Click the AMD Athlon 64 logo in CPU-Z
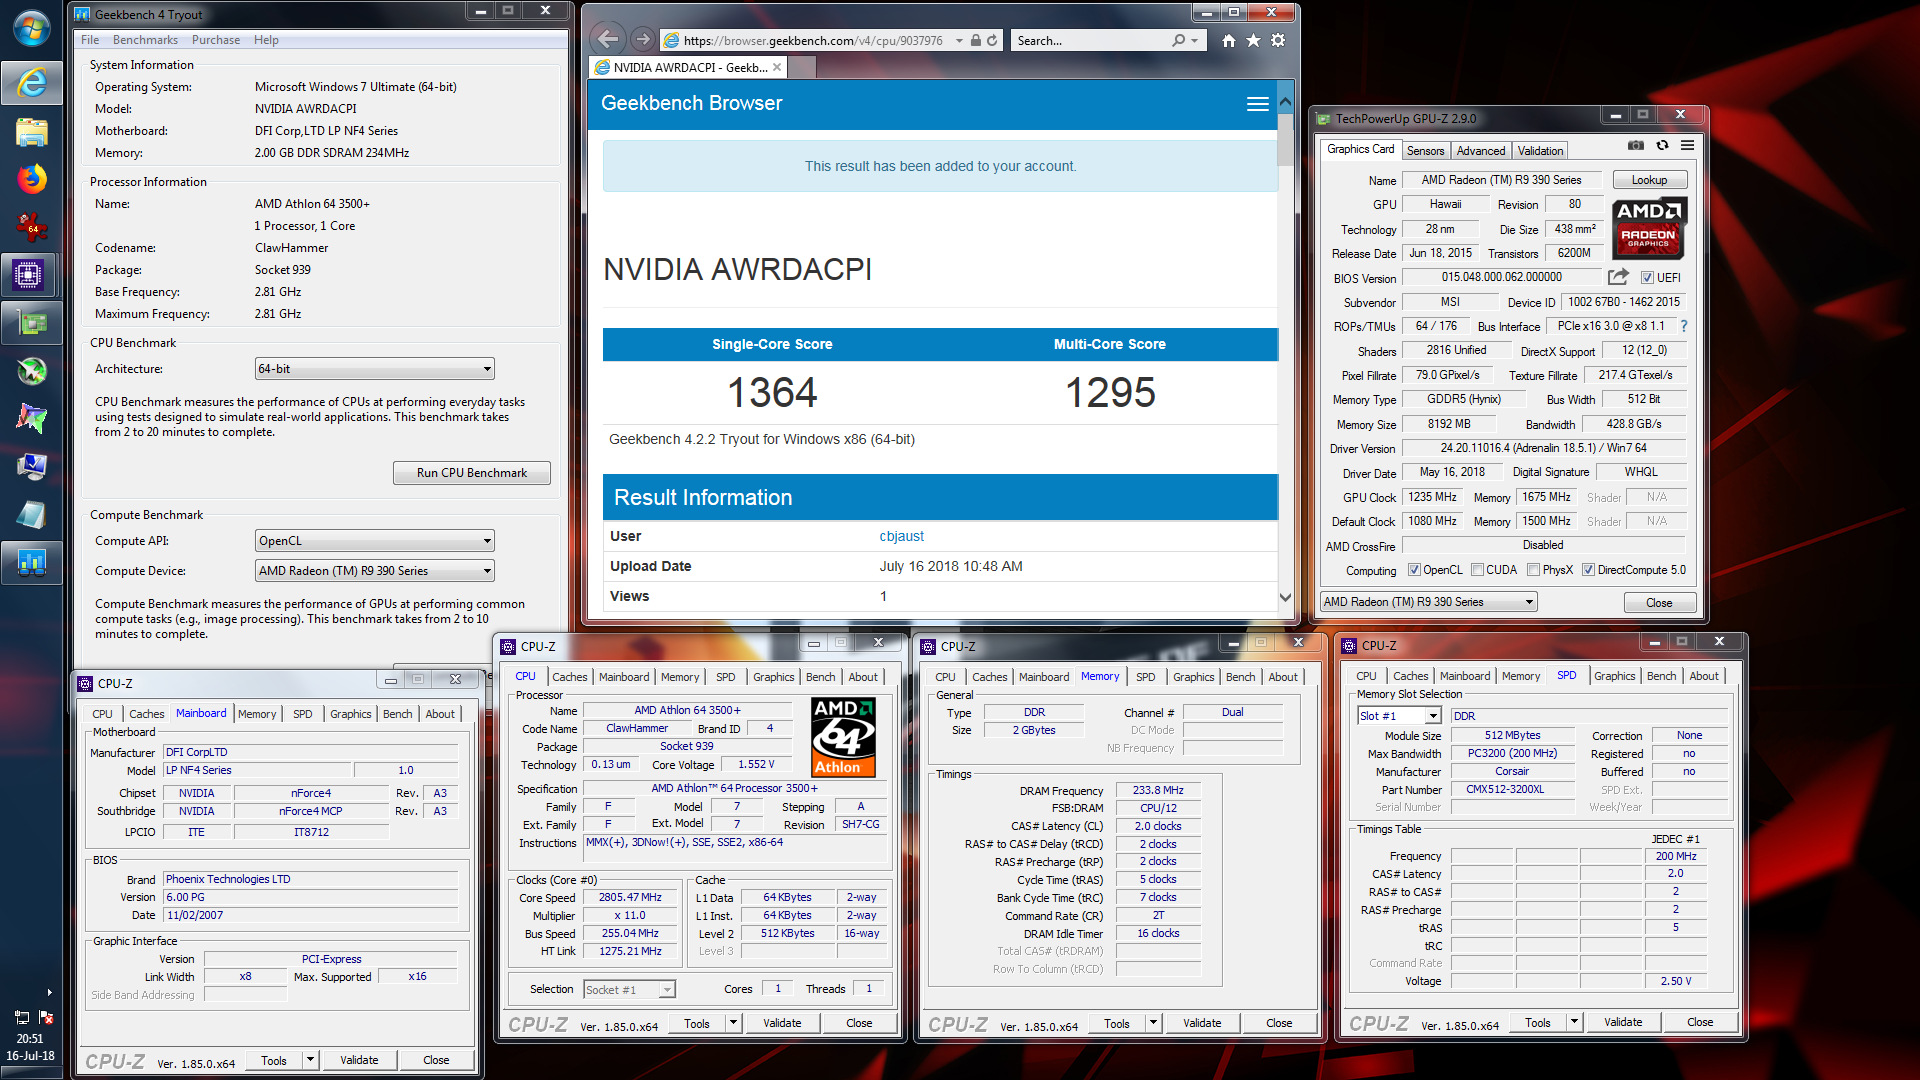This screenshot has height=1080, width=1920. pos(843,737)
